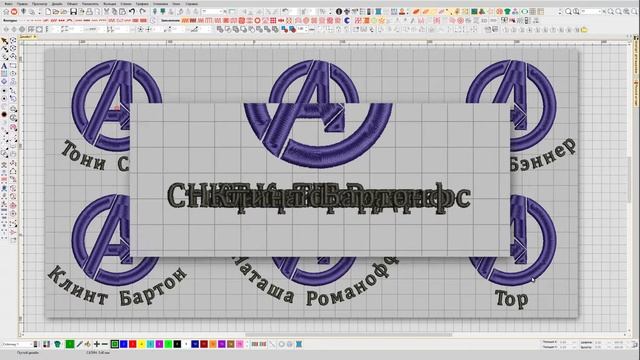Viewport: 640px width, 360px height.
Task: Open the Help (Справка) menu
Action: pos(191,4)
